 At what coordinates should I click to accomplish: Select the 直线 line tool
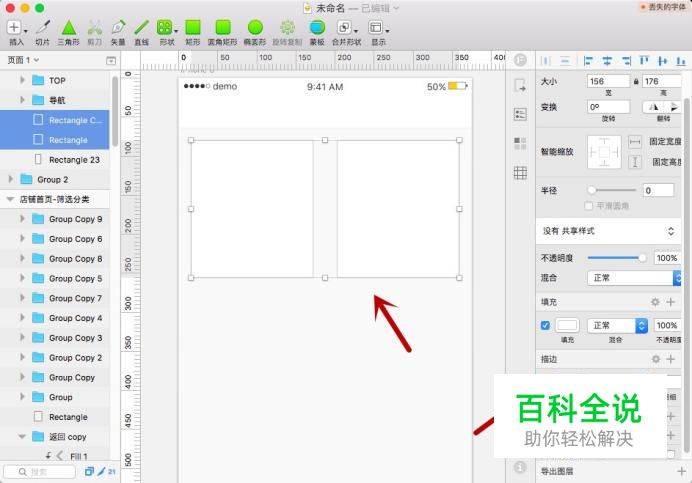tap(141, 33)
